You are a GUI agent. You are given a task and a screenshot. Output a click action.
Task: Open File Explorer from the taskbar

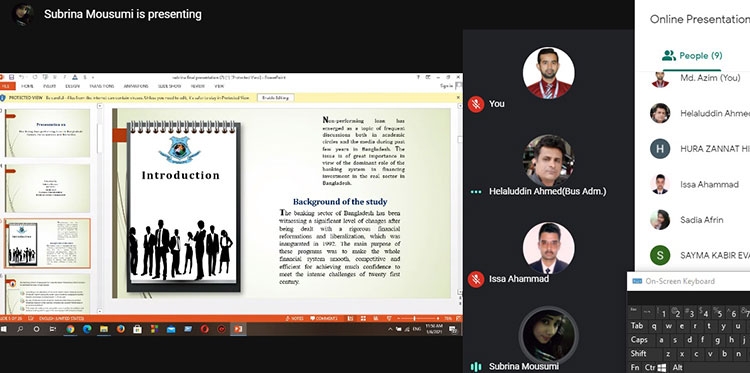click(x=104, y=329)
